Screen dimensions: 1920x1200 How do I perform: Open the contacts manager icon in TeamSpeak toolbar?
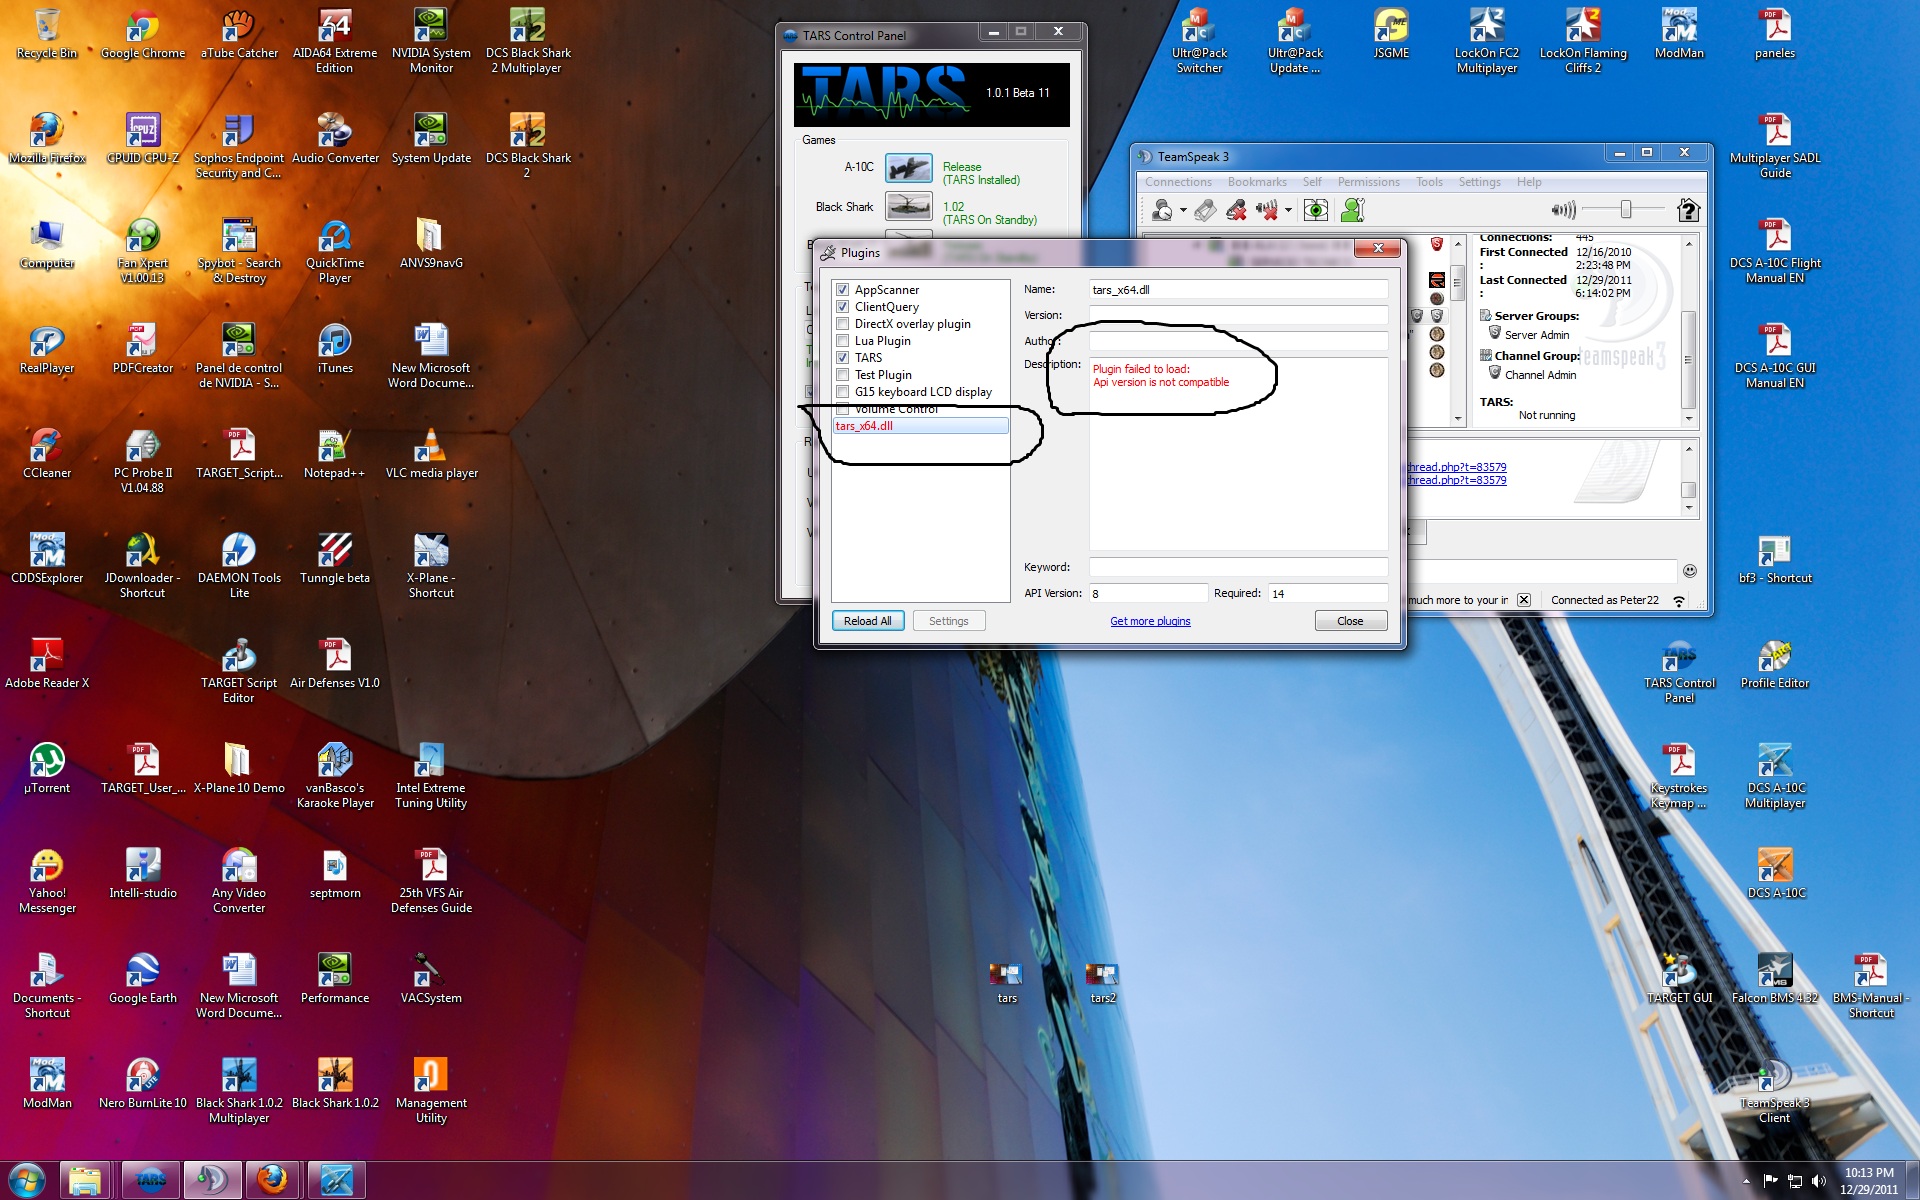tap(1352, 210)
